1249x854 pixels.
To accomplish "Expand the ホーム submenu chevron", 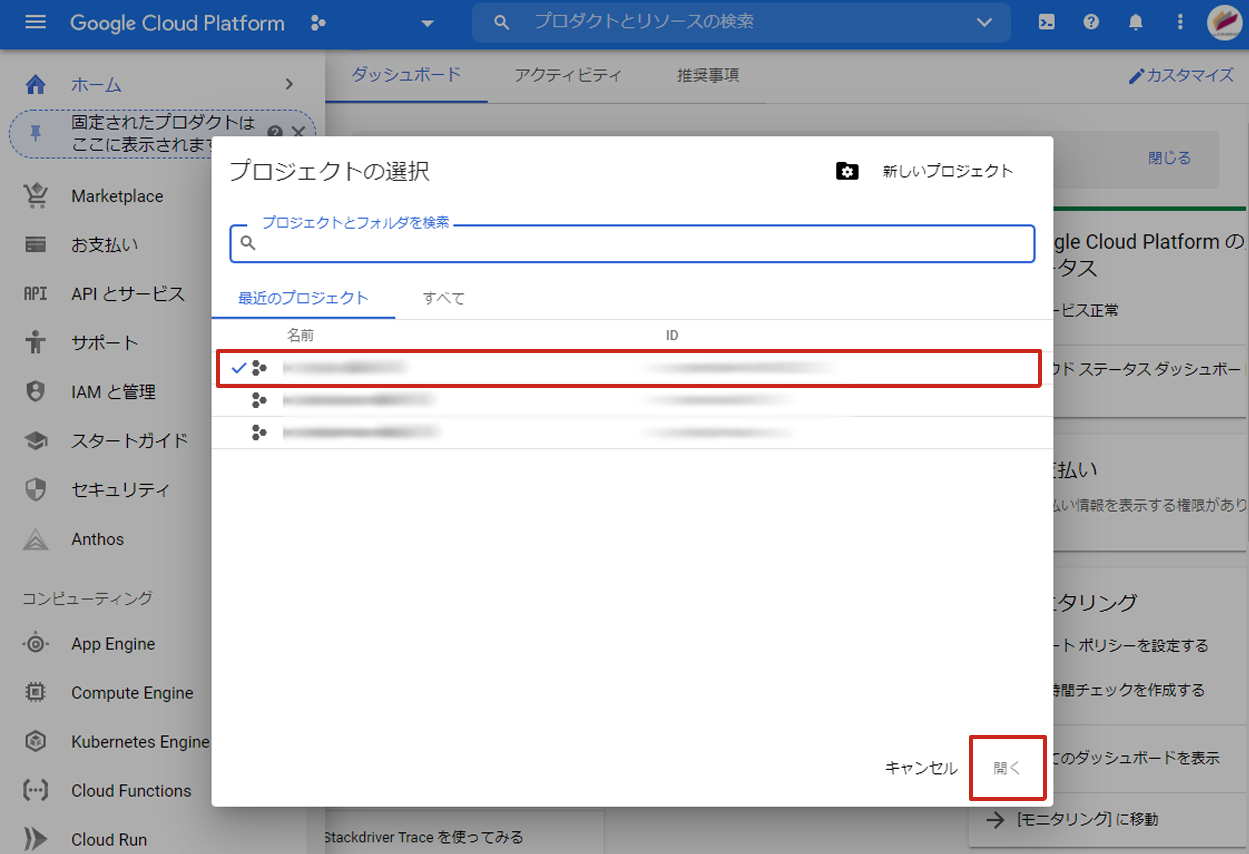I will (289, 85).
